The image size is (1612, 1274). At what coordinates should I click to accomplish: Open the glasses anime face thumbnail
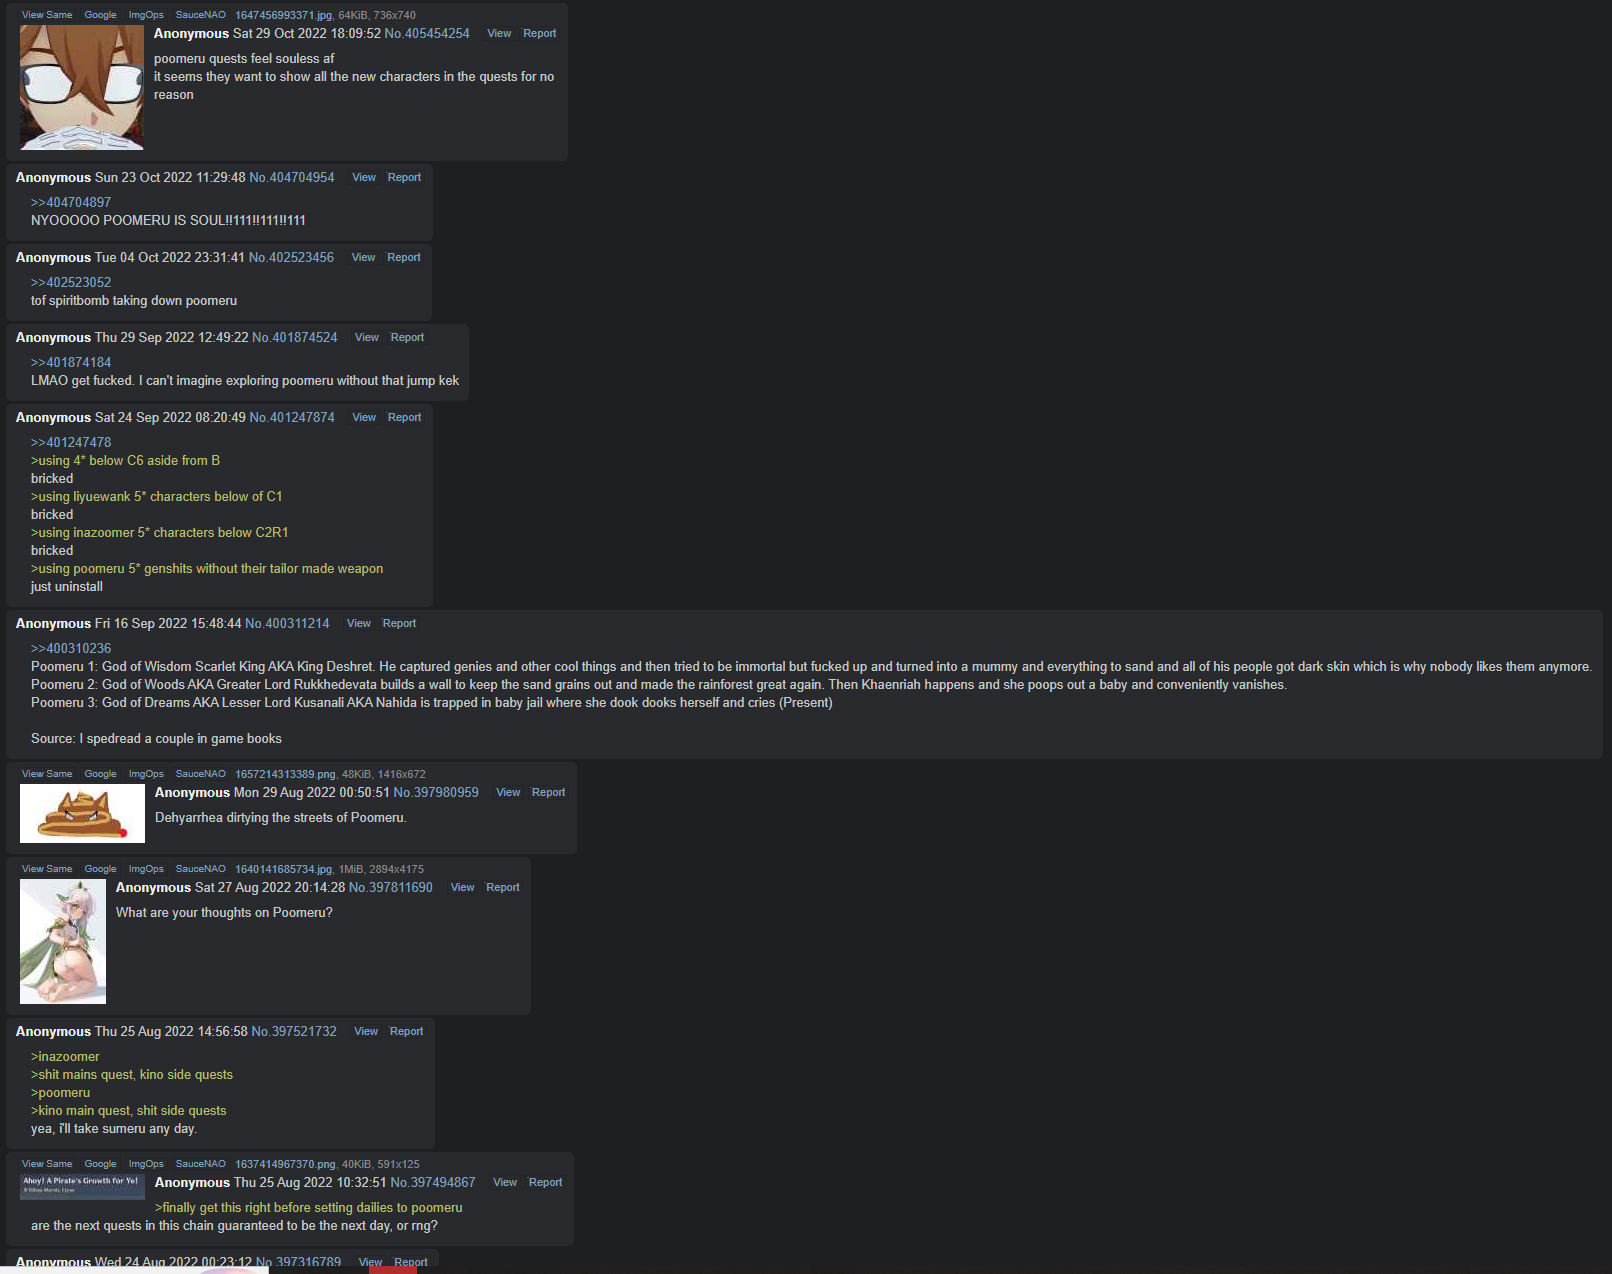click(x=82, y=87)
